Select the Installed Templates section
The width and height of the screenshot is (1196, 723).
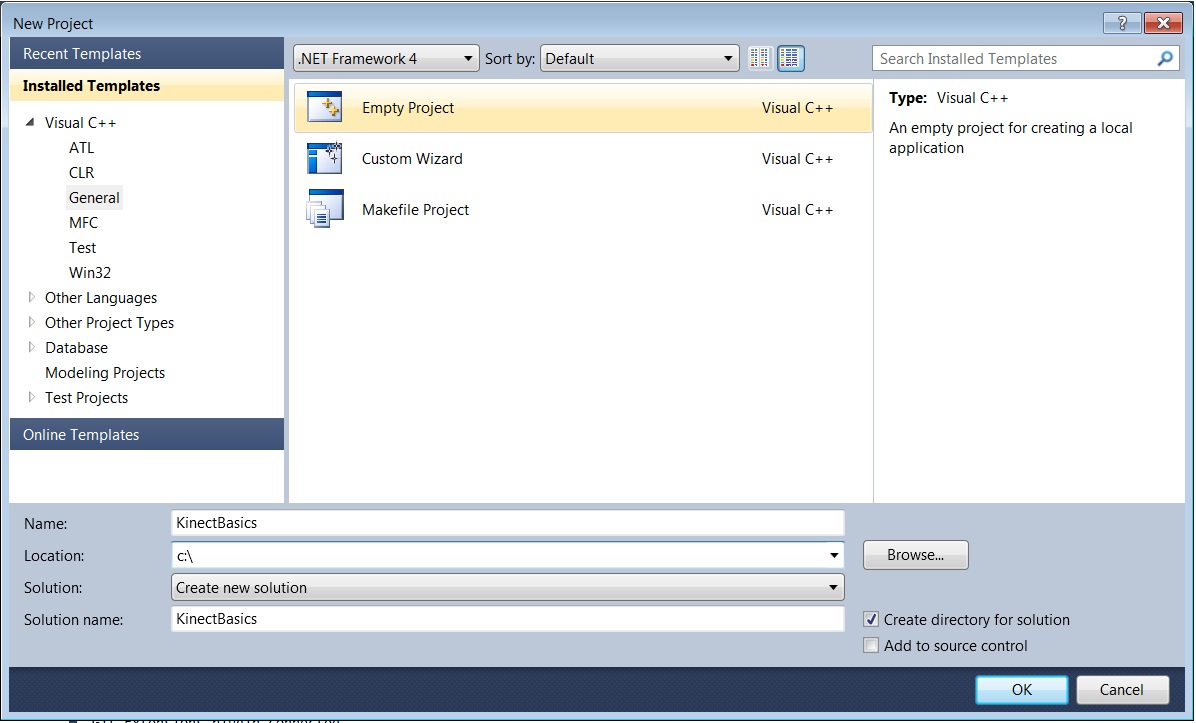click(x=146, y=85)
